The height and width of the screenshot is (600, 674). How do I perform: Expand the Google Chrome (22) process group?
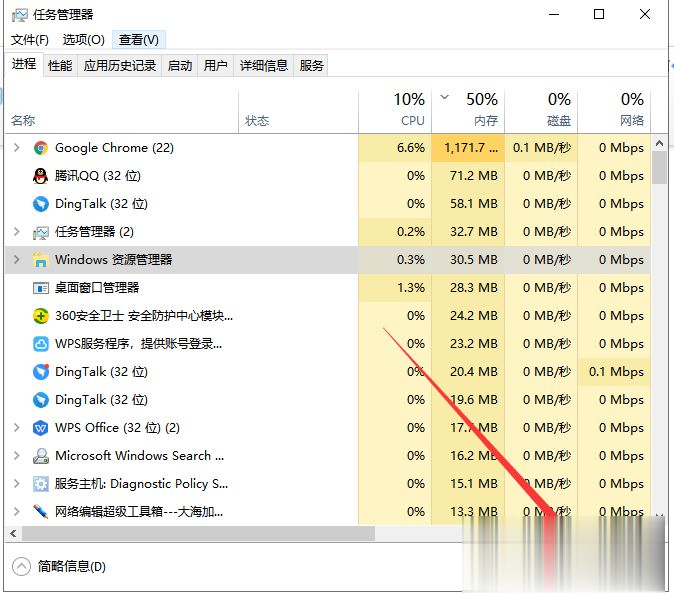17,147
